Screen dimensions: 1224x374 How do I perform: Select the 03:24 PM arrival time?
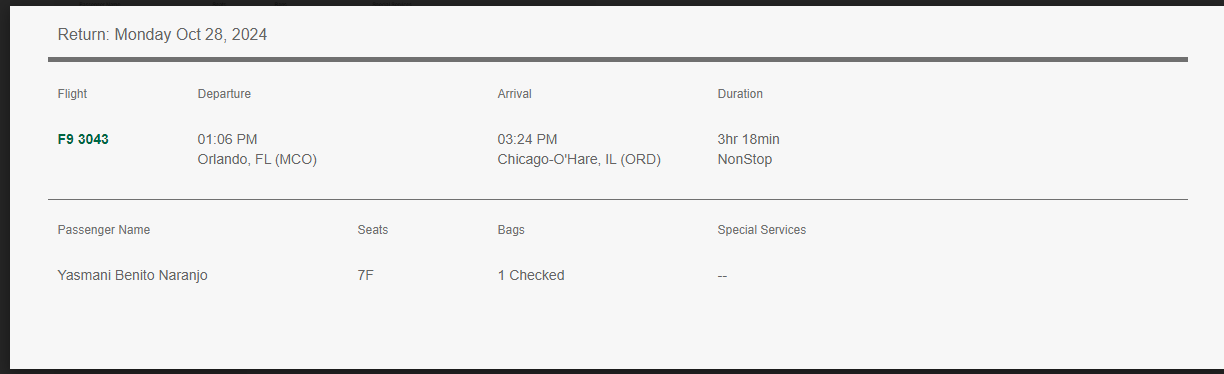(528, 139)
